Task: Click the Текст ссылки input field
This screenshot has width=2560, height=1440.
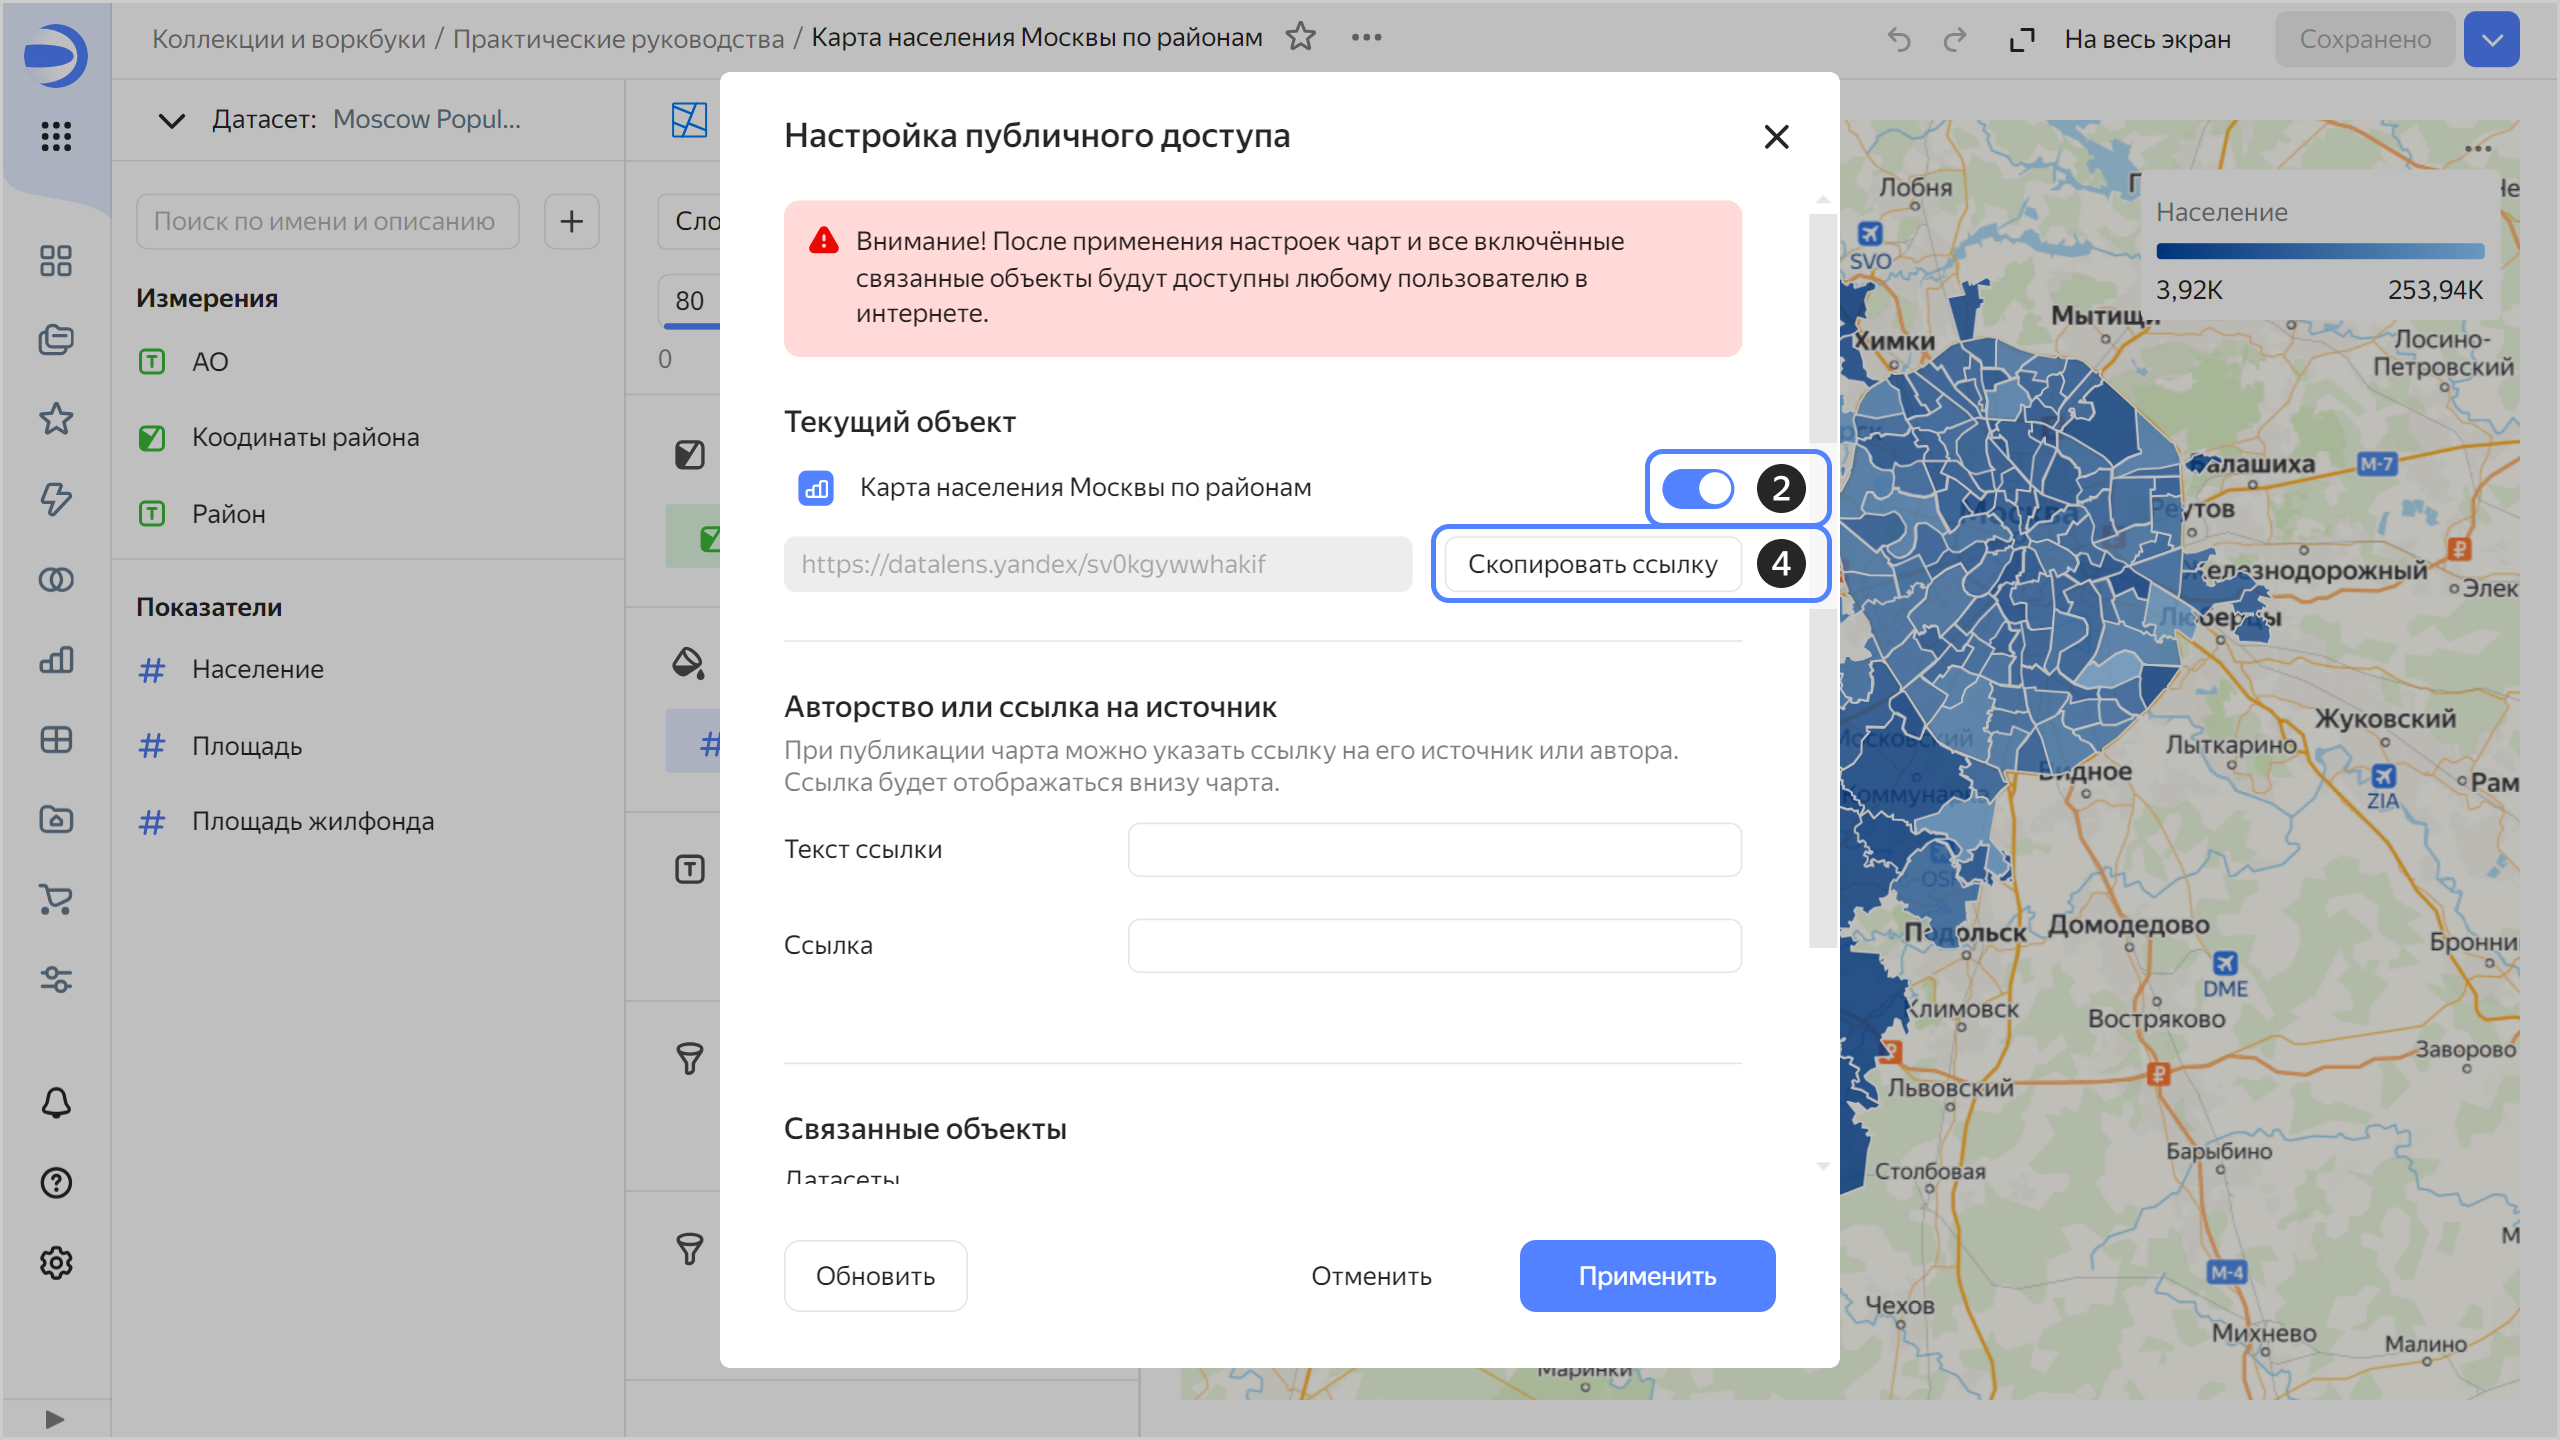Action: 1434,850
